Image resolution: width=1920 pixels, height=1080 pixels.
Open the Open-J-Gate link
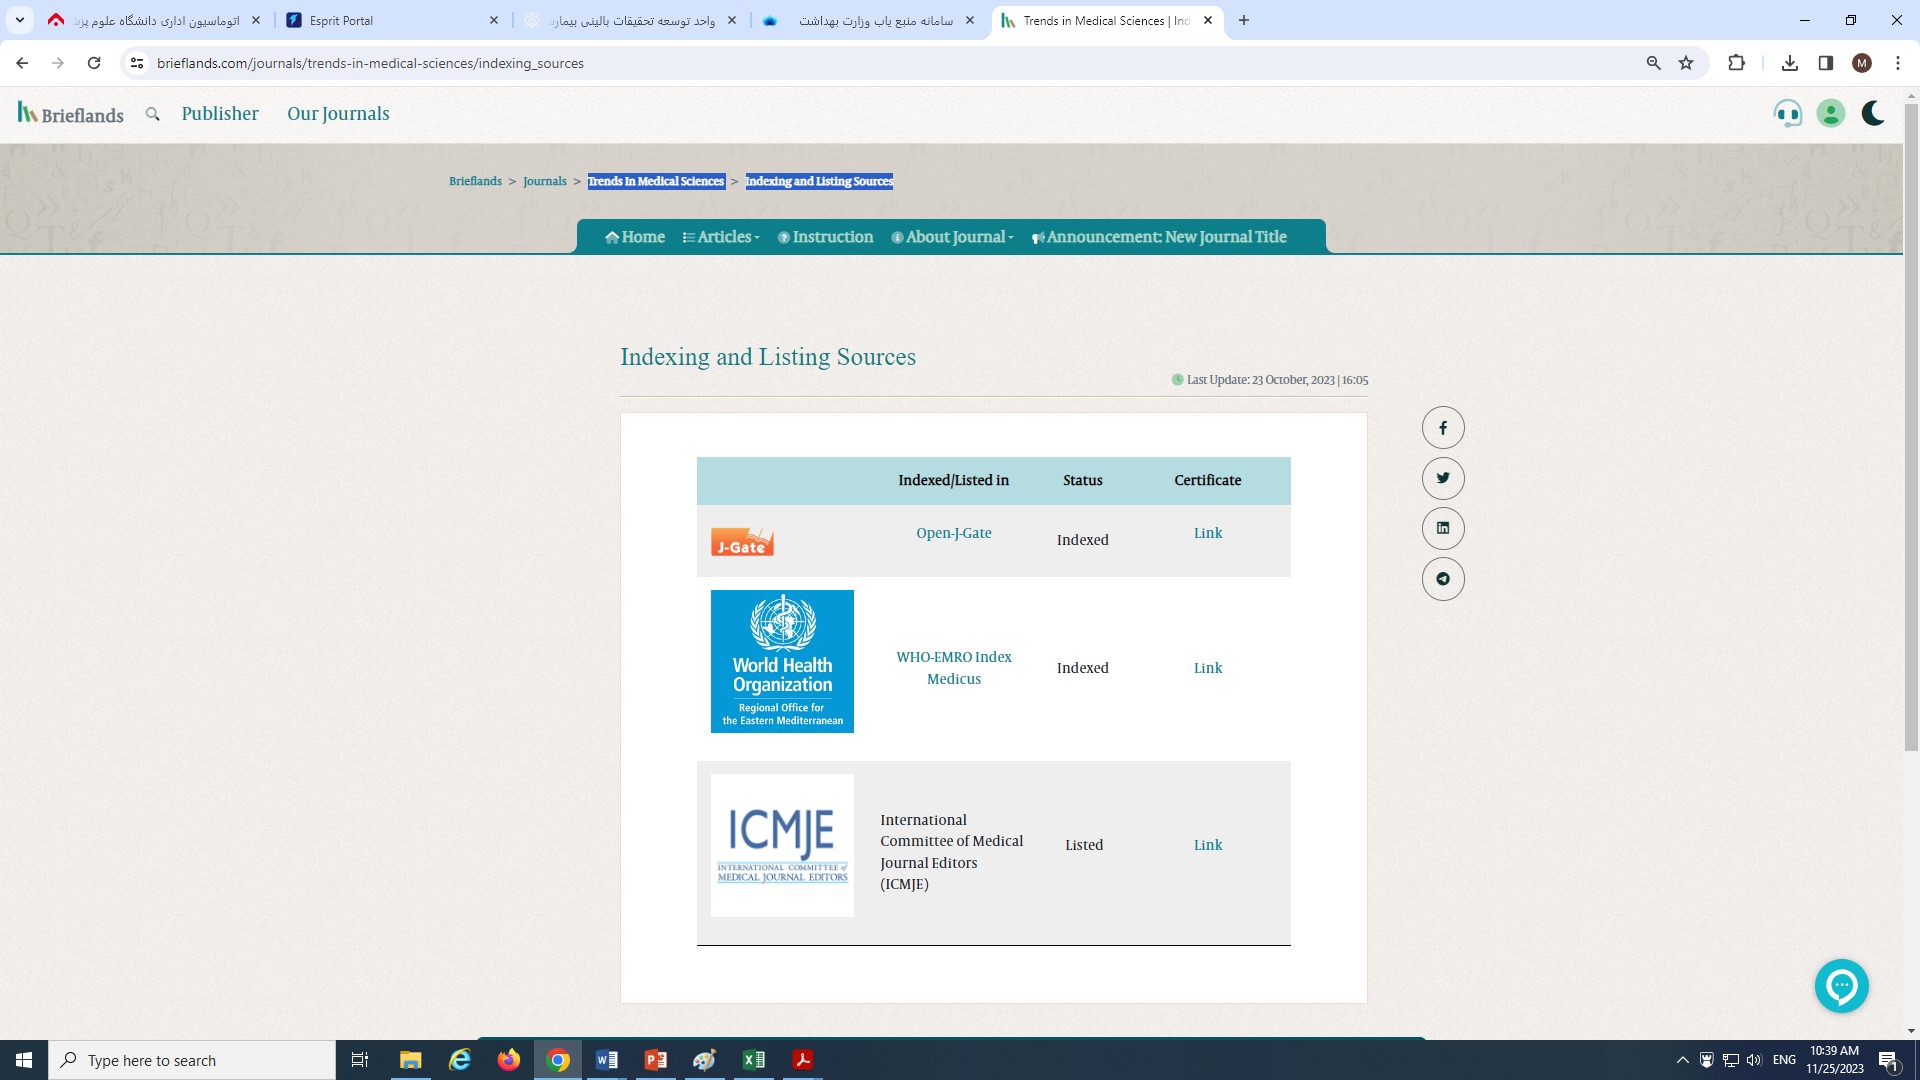(x=953, y=533)
